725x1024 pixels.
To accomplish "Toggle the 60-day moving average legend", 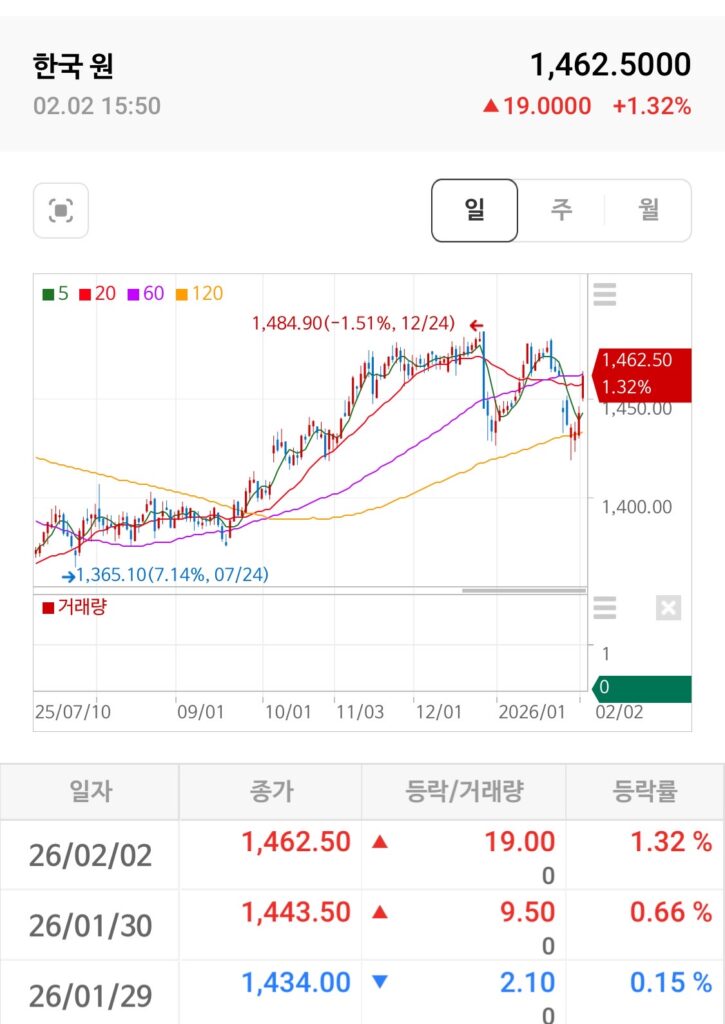I will pos(145,294).
